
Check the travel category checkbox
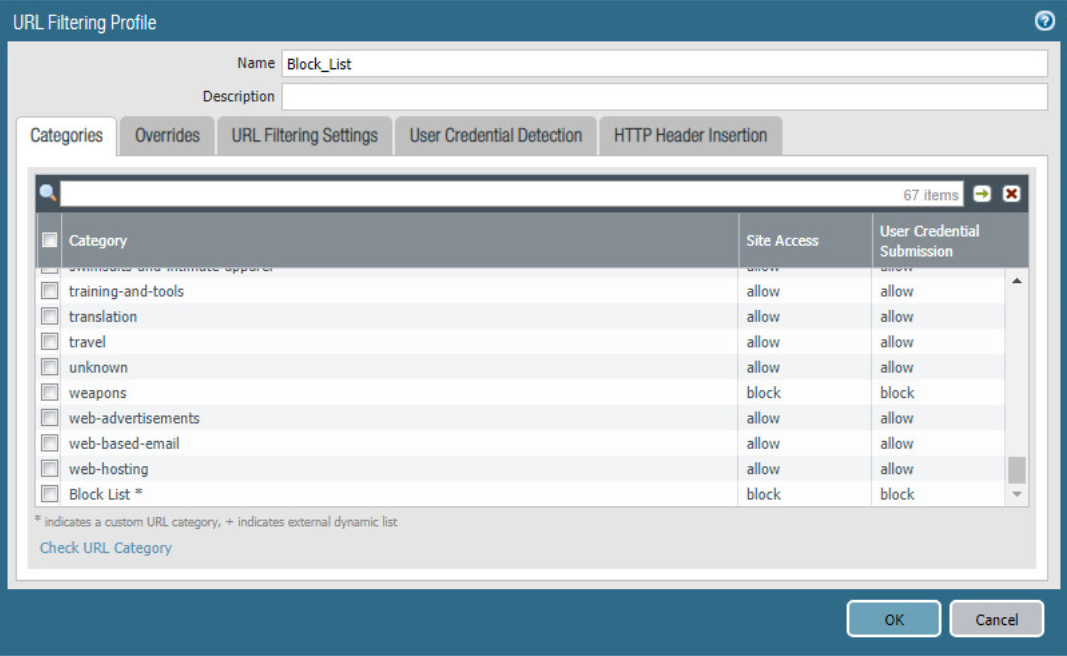(x=49, y=341)
